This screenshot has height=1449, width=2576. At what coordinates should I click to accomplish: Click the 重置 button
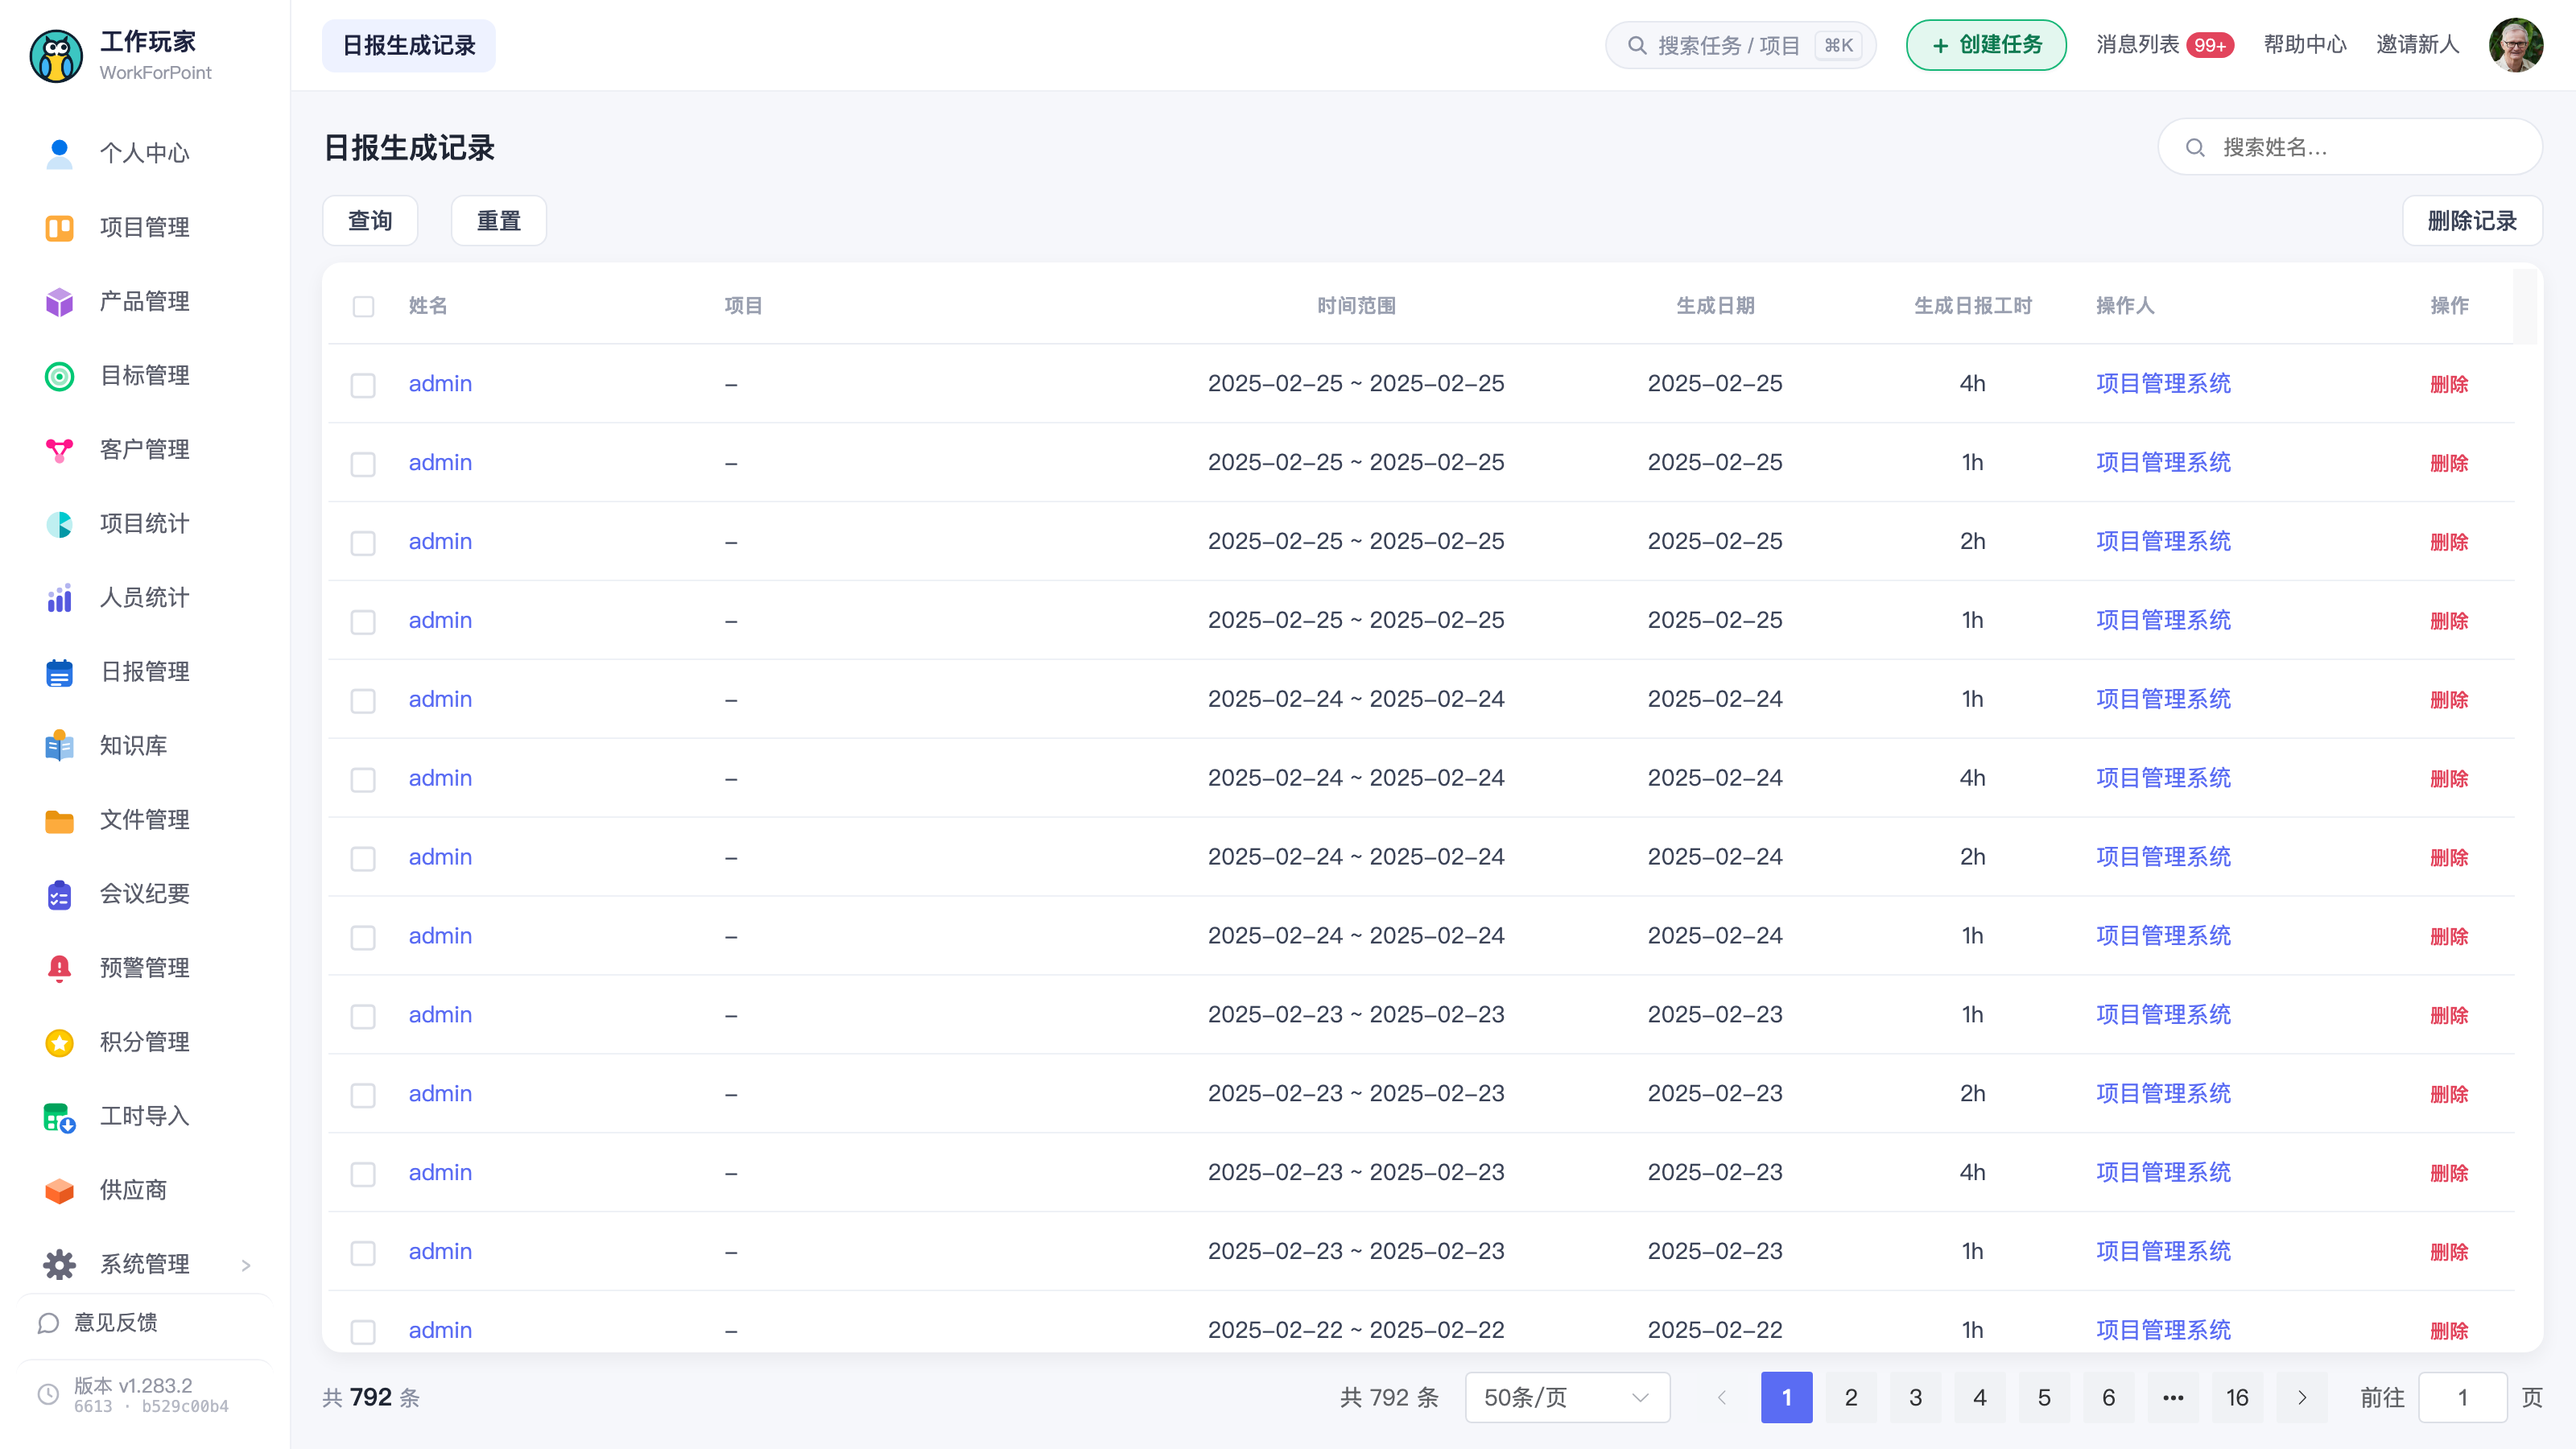499,220
